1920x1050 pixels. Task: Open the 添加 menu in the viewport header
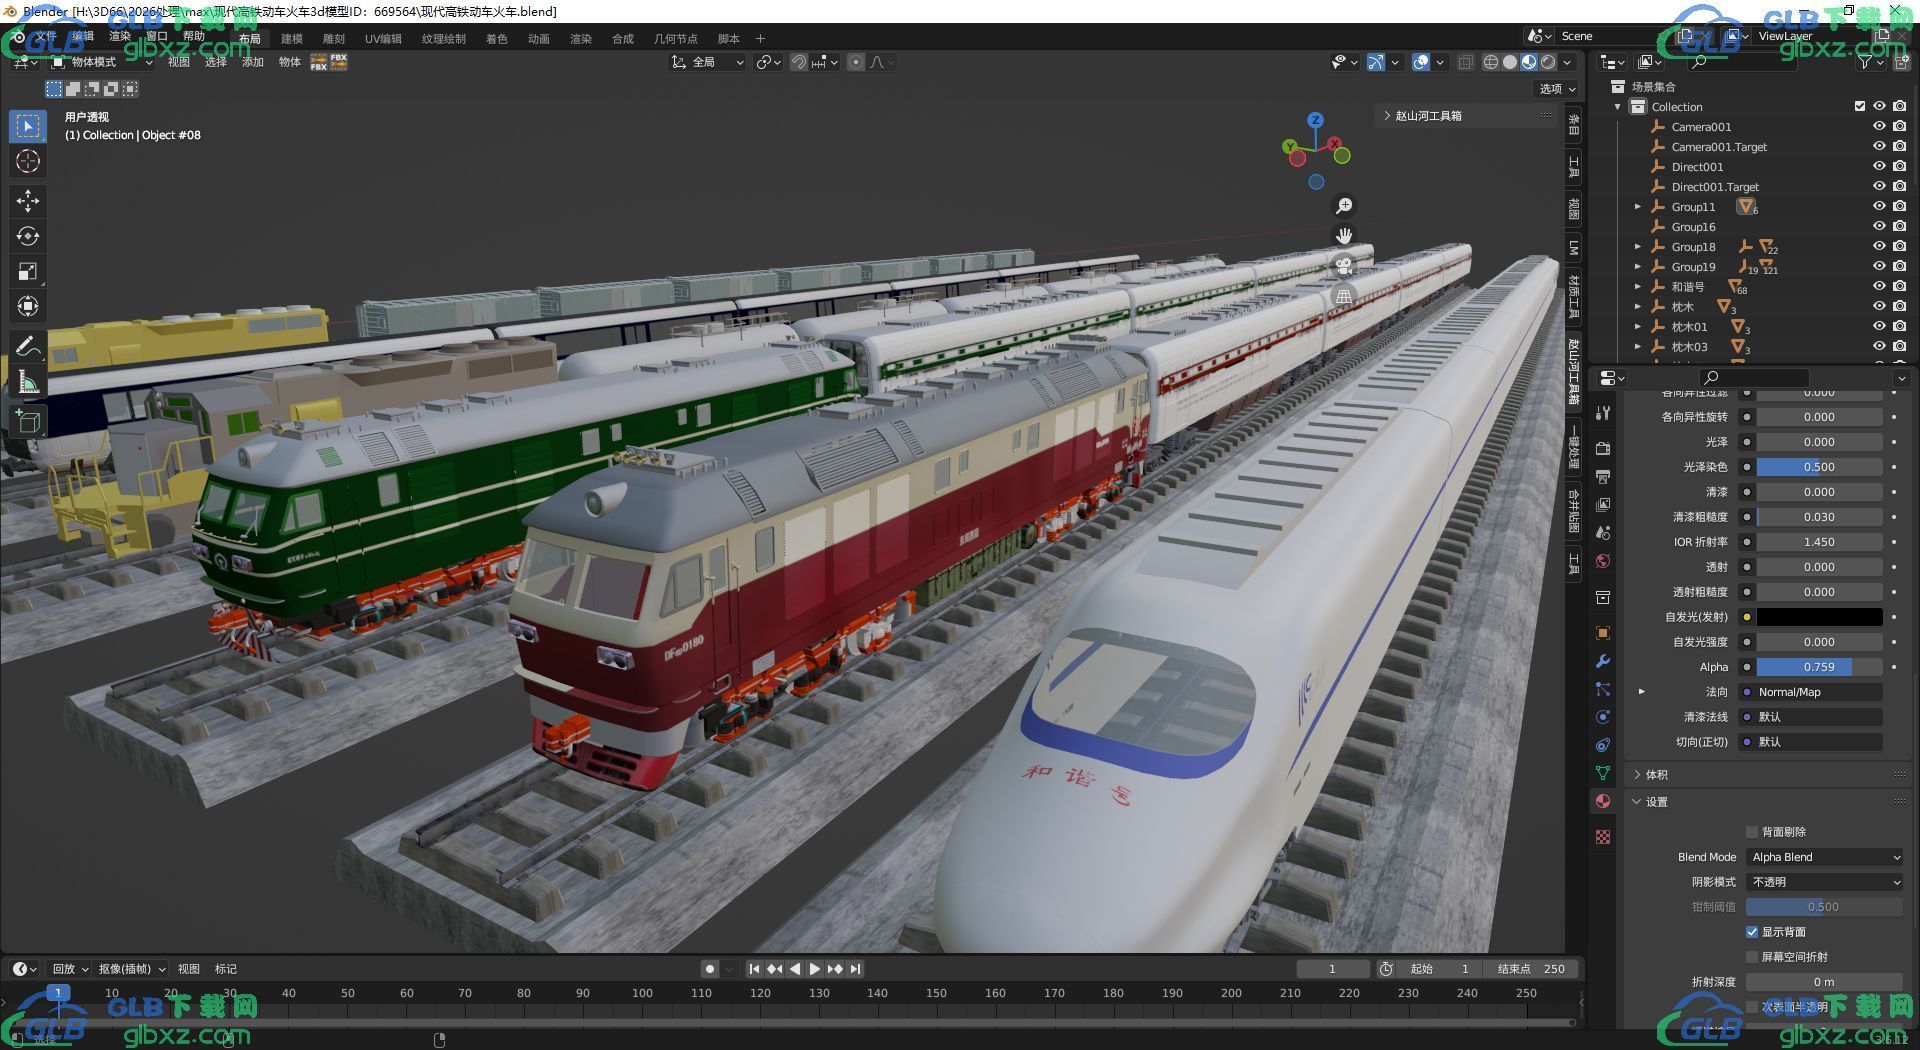(253, 62)
